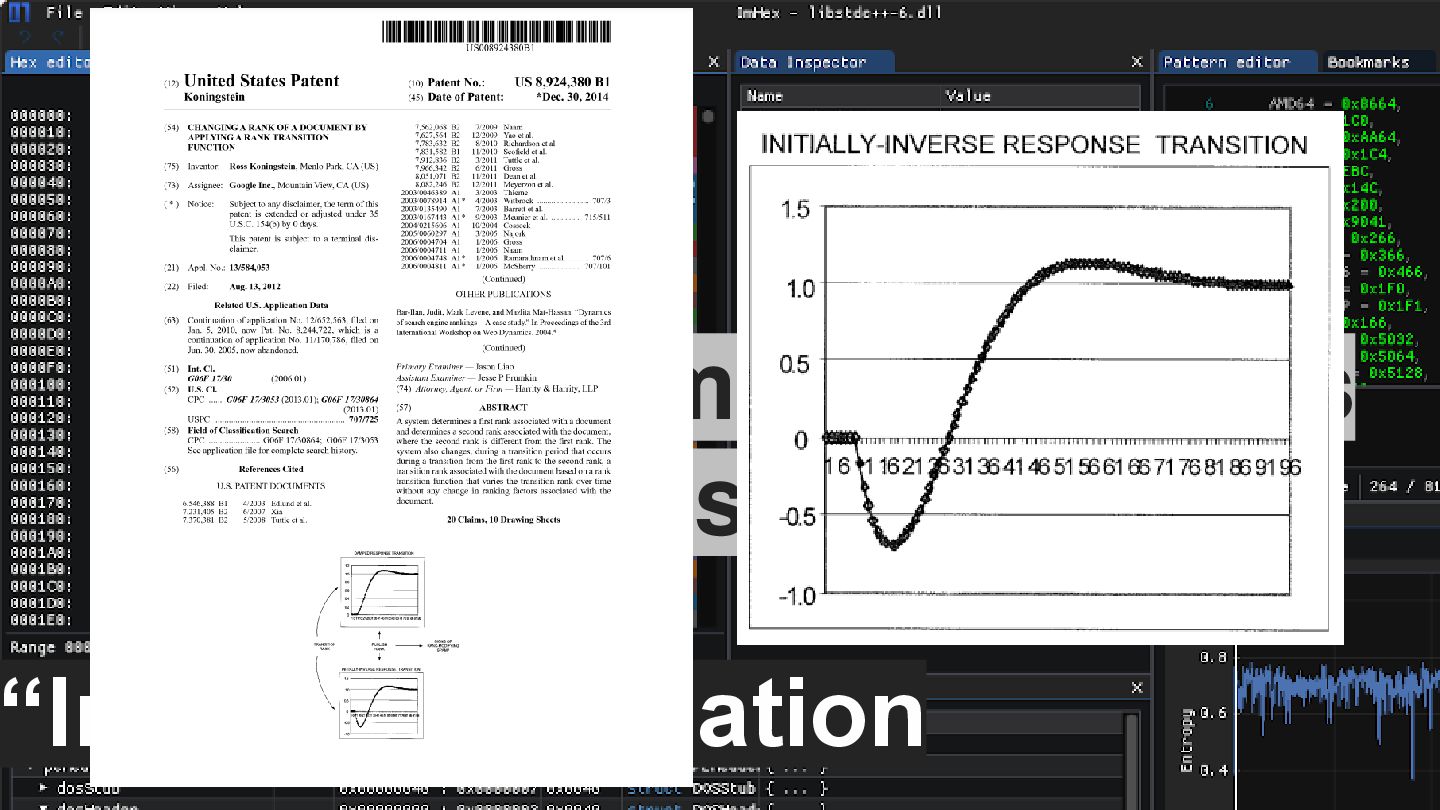
Task: Select hex row address 0000A0:
Action: pyautogui.click(x=41, y=284)
